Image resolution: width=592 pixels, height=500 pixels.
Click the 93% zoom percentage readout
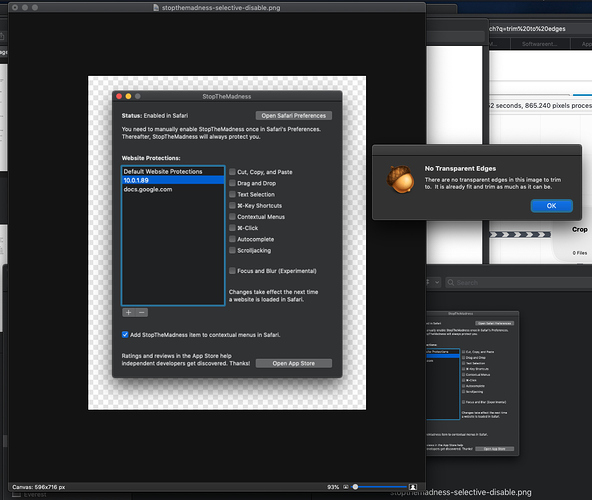click(333, 487)
